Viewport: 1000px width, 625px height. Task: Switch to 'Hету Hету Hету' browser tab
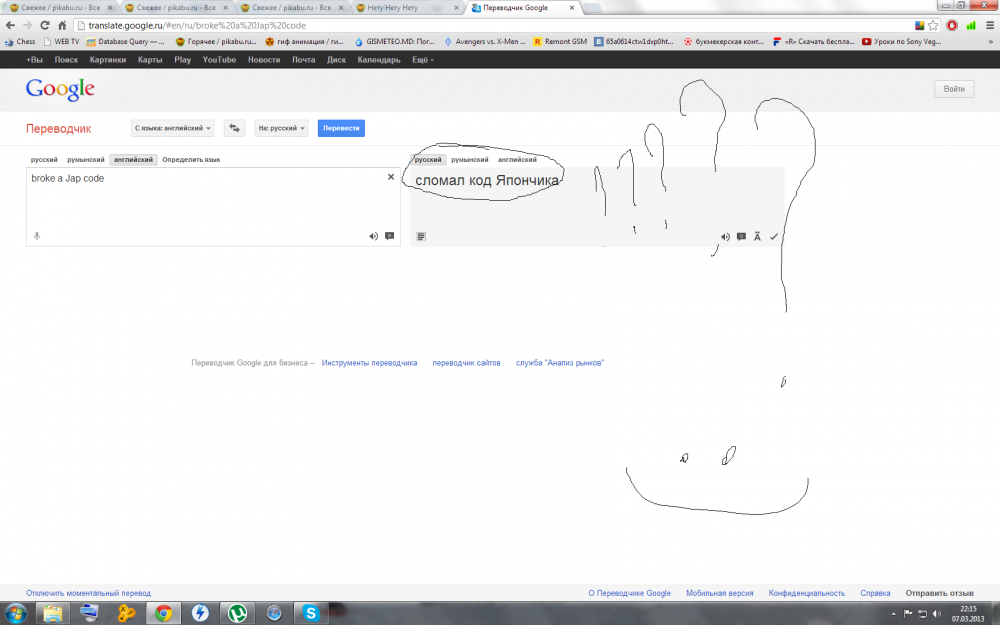[405, 8]
